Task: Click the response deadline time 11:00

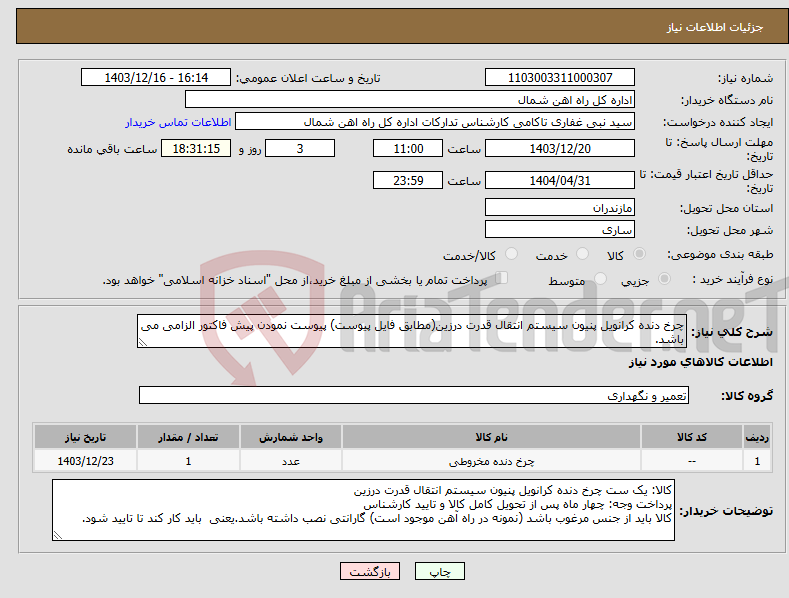Action: click(x=408, y=148)
